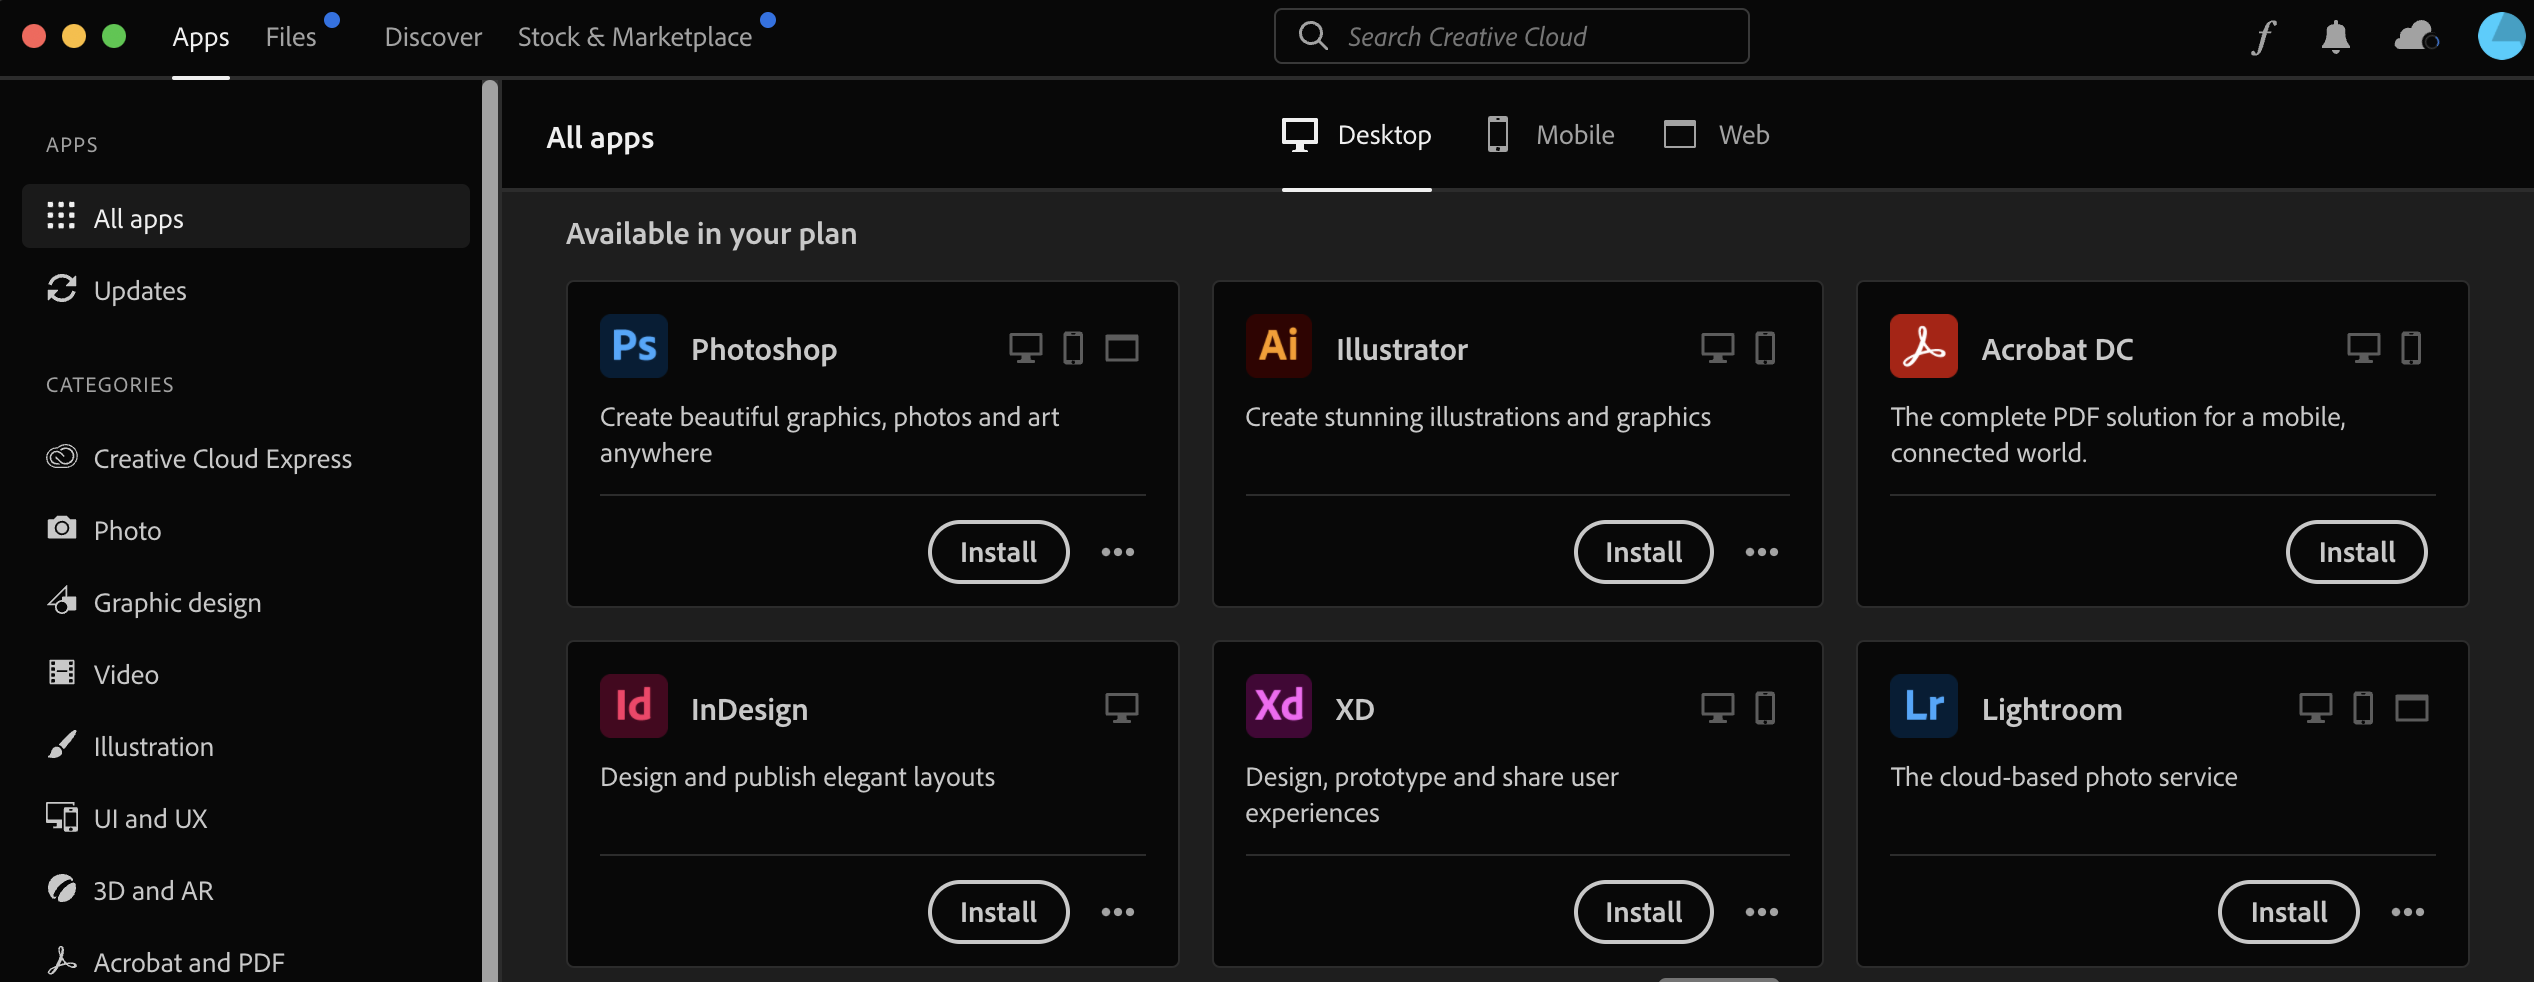2534x982 pixels.
Task: Click Illustrator's desktop platform icon
Action: point(1718,348)
